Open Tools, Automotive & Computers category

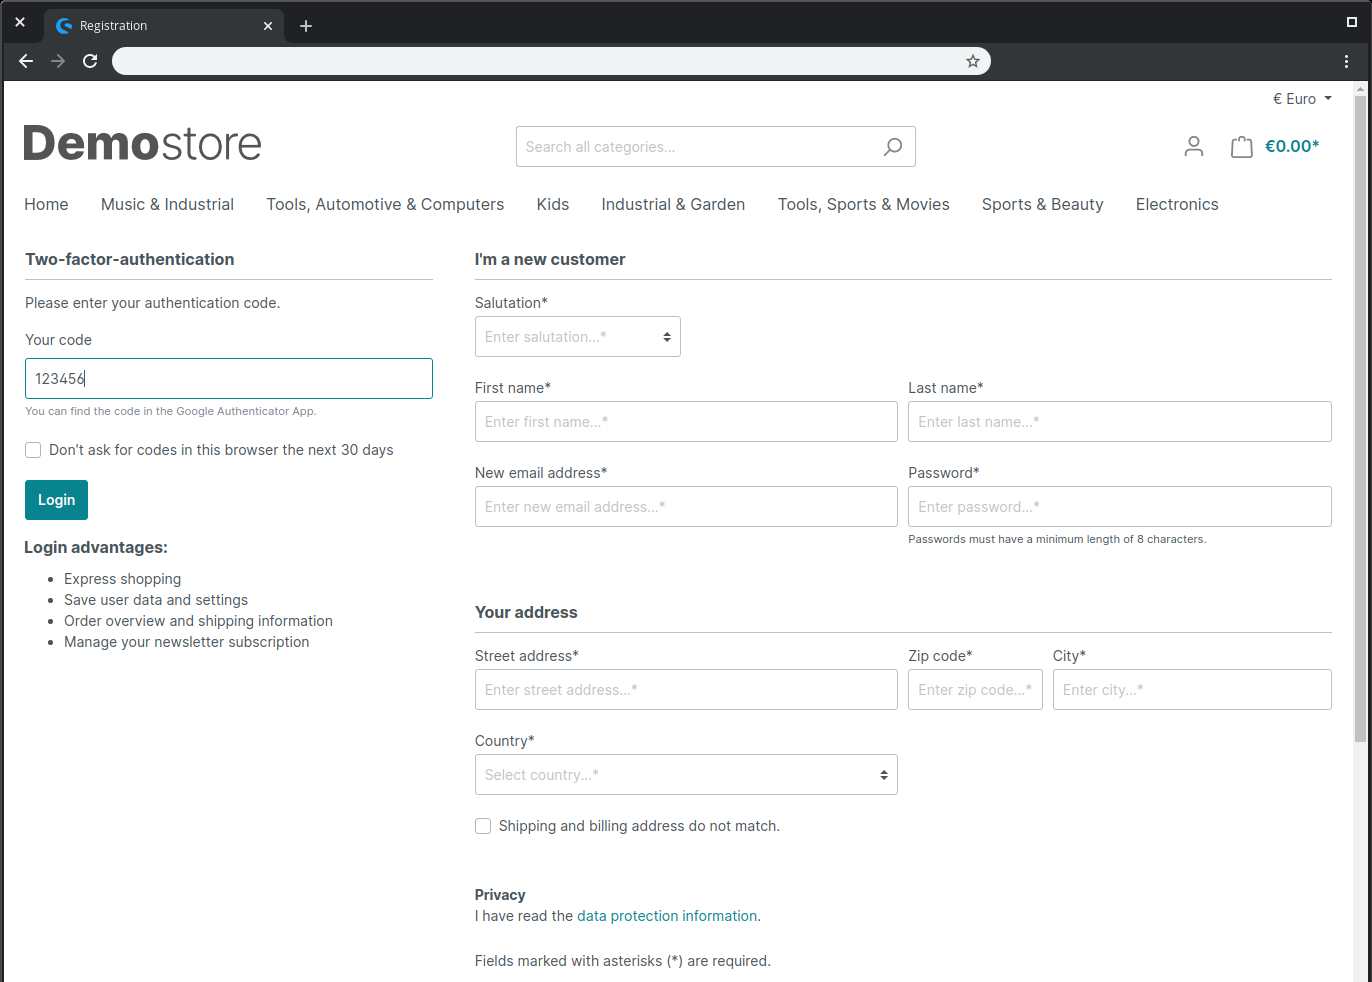click(385, 204)
